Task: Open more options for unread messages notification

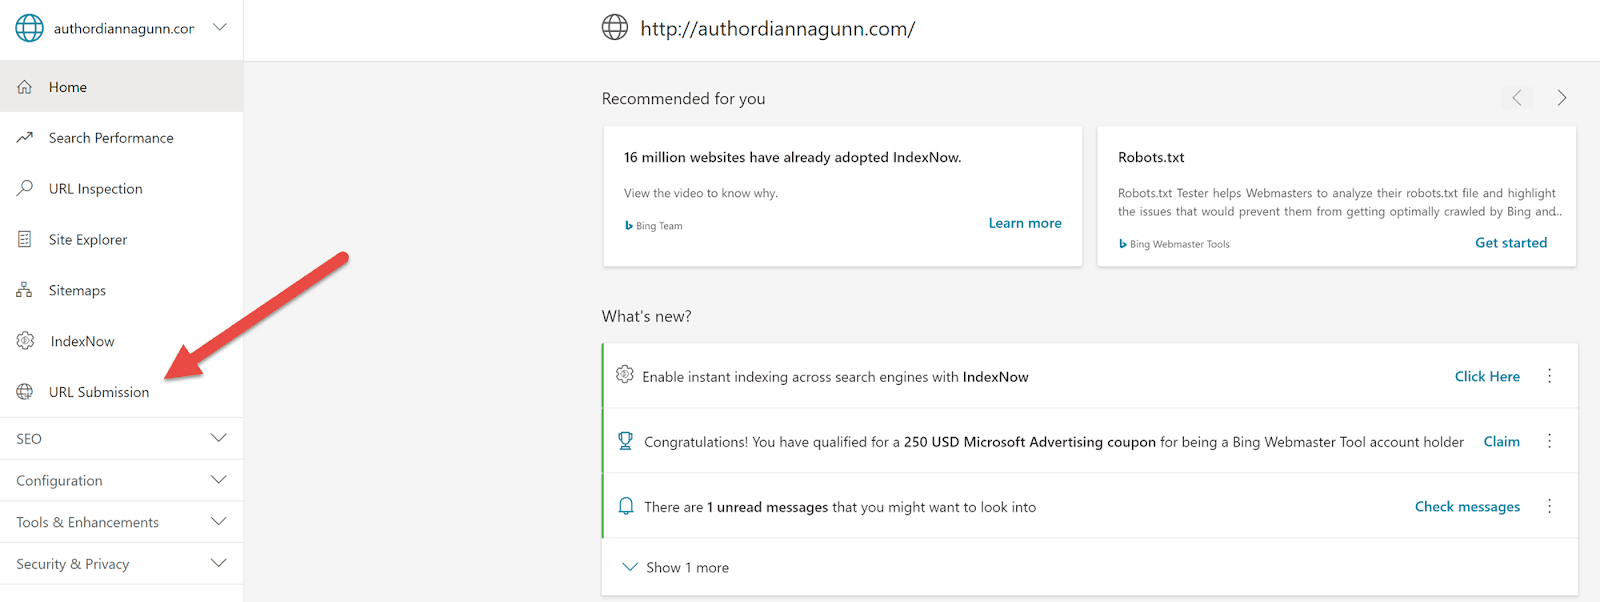Action: (1550, 506)
